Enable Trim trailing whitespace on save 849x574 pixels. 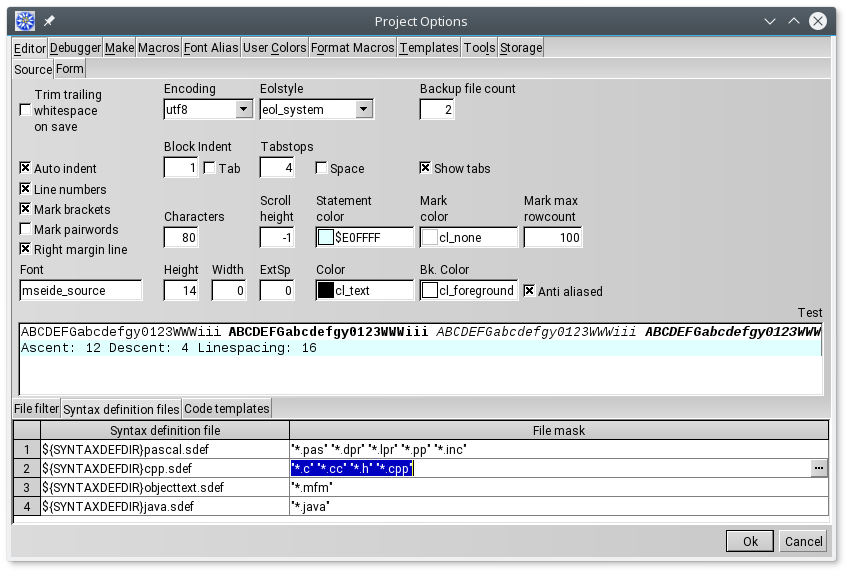click(x=25, y=110)
